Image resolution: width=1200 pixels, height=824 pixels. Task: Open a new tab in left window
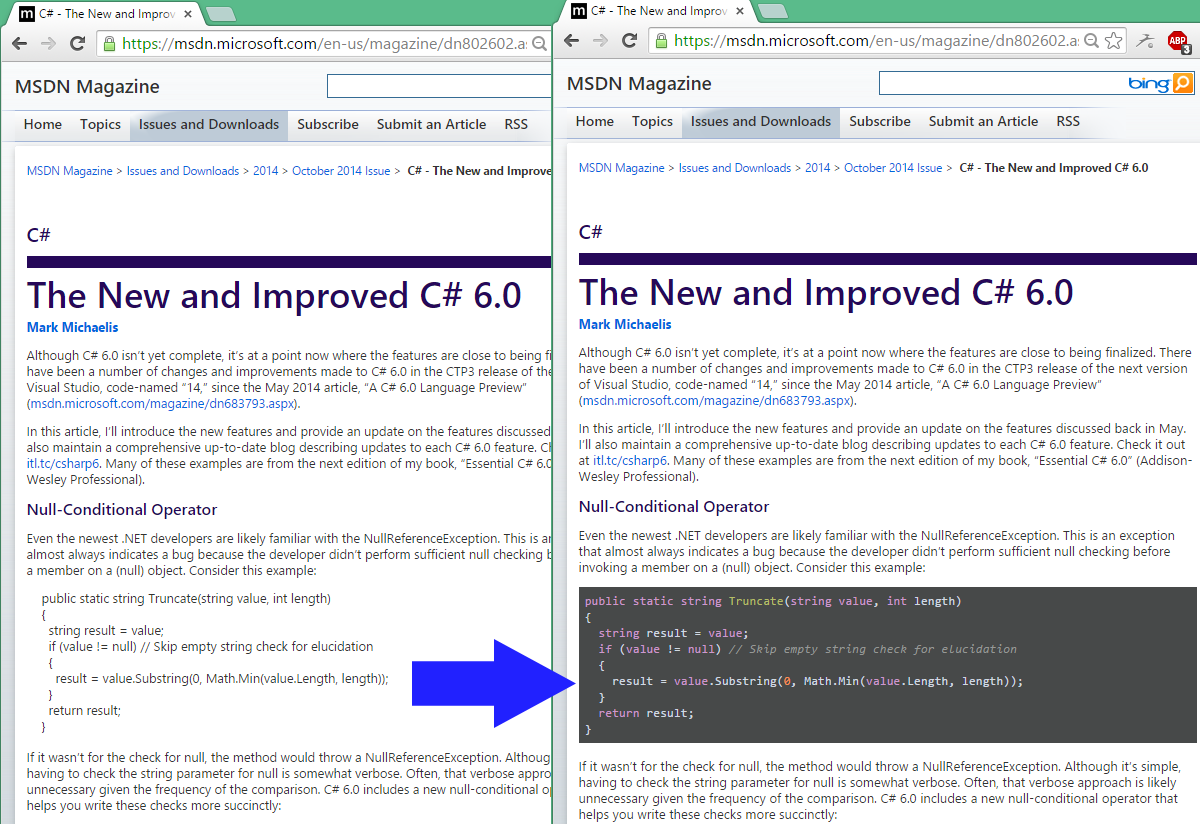[221, 14]
